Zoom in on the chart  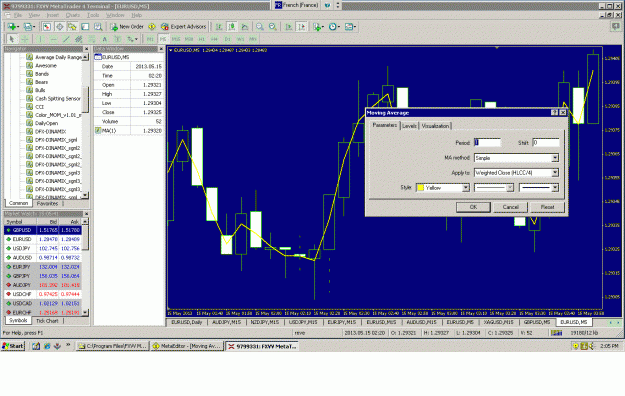tap(260, 27)
